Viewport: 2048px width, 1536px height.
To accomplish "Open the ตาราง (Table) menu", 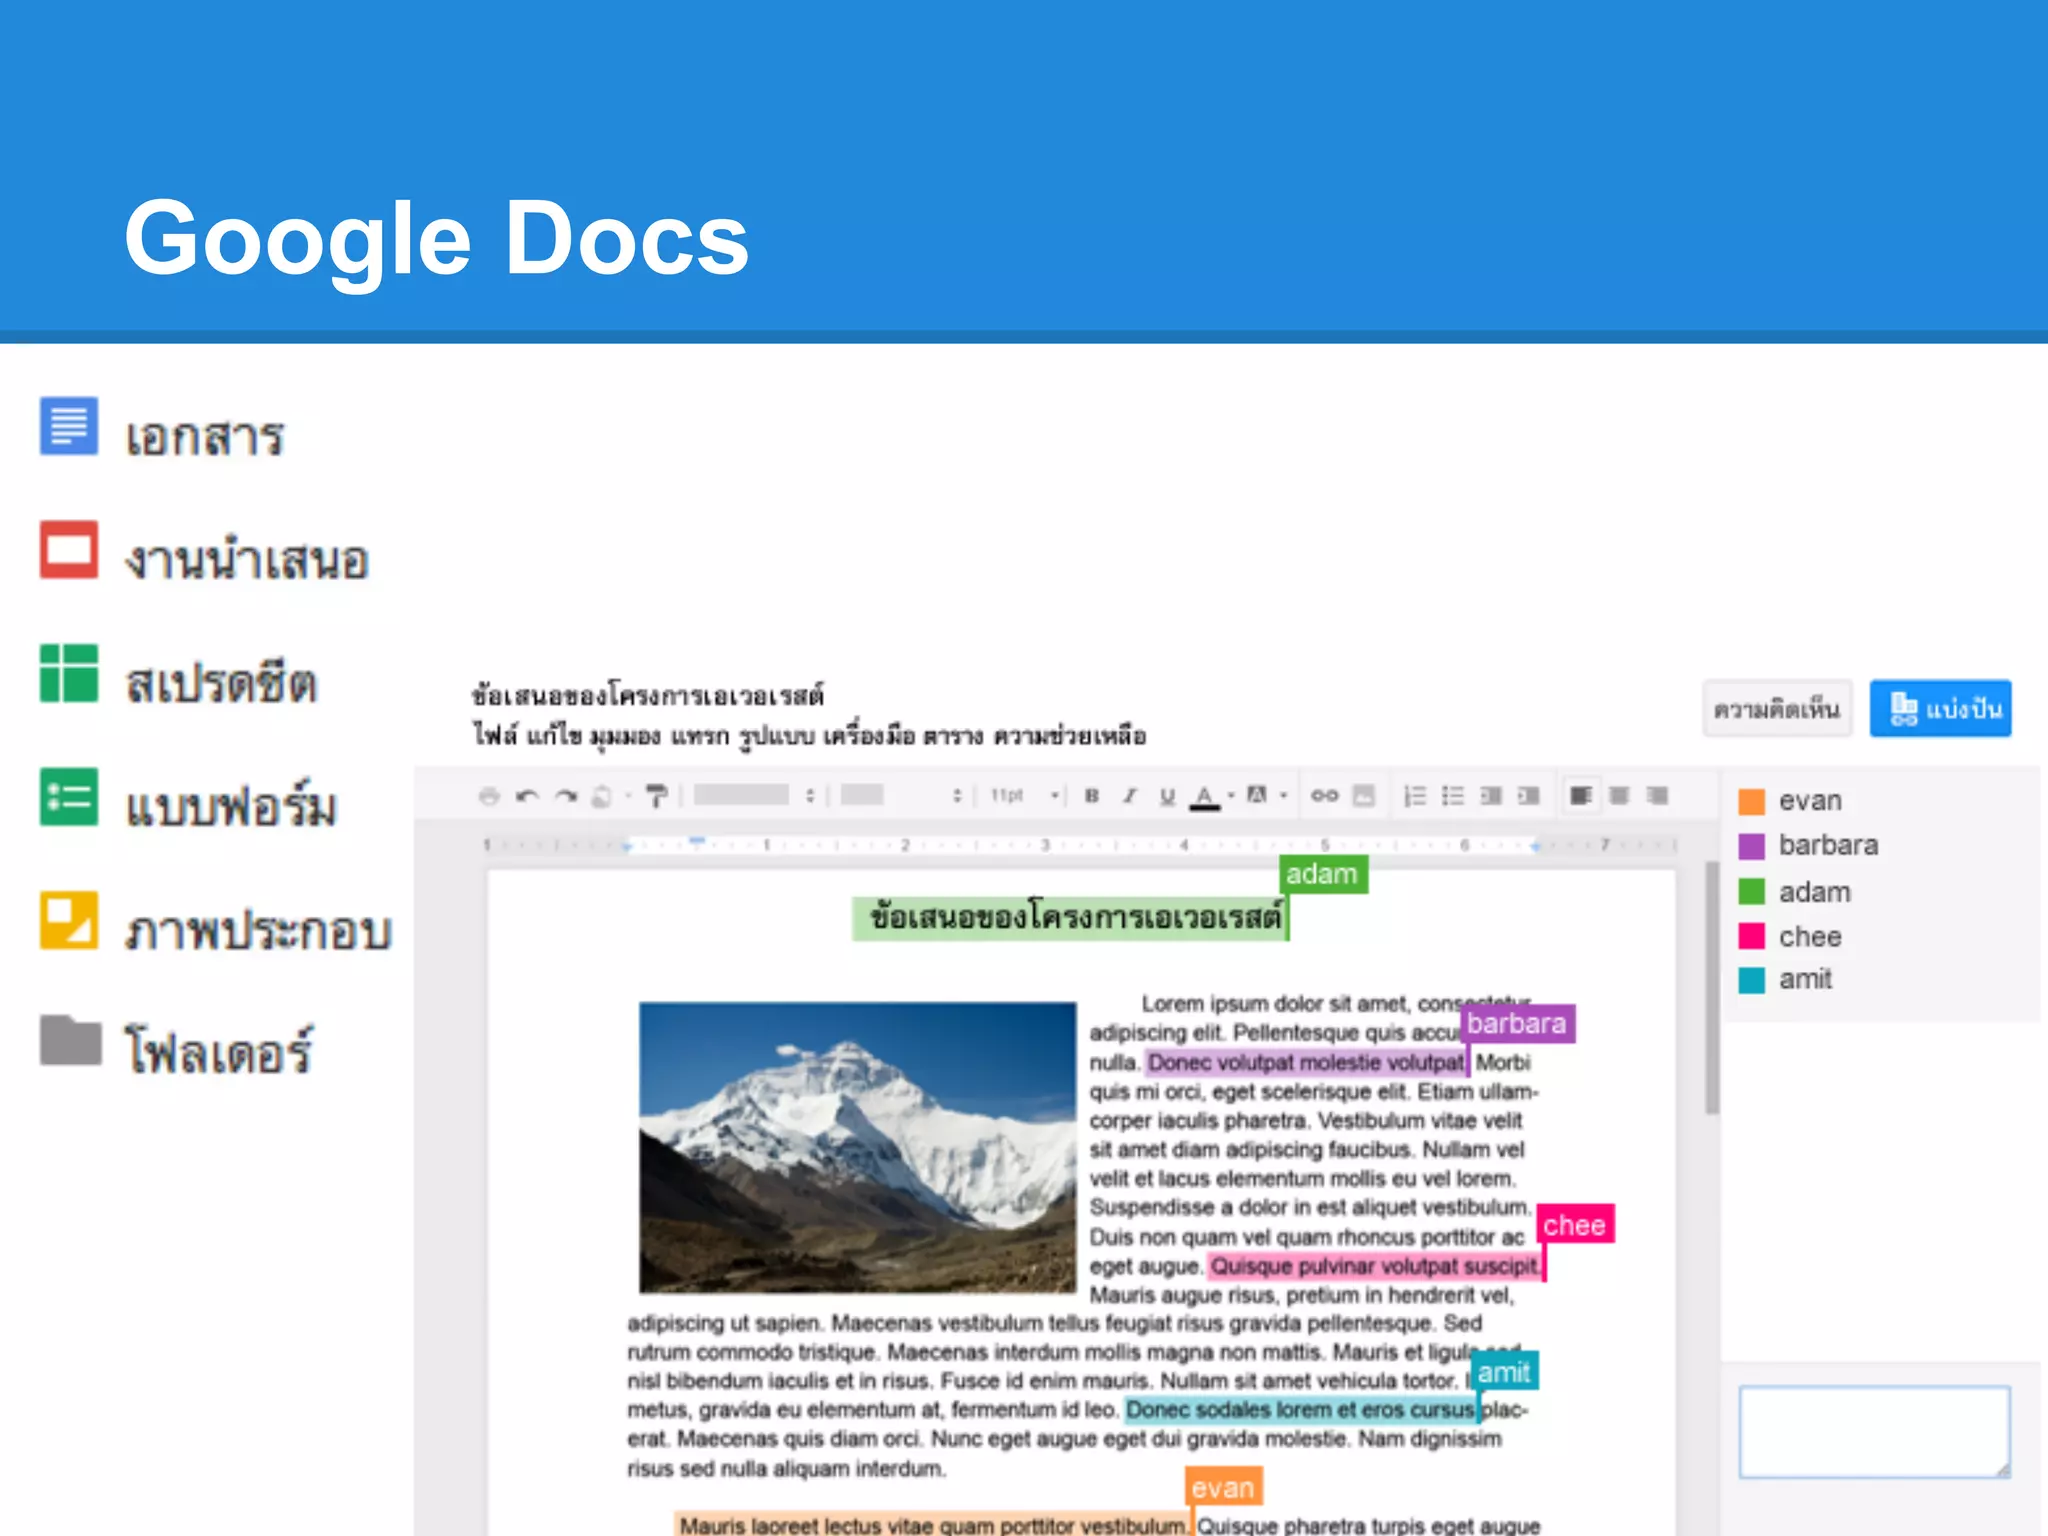I will 954,736.
